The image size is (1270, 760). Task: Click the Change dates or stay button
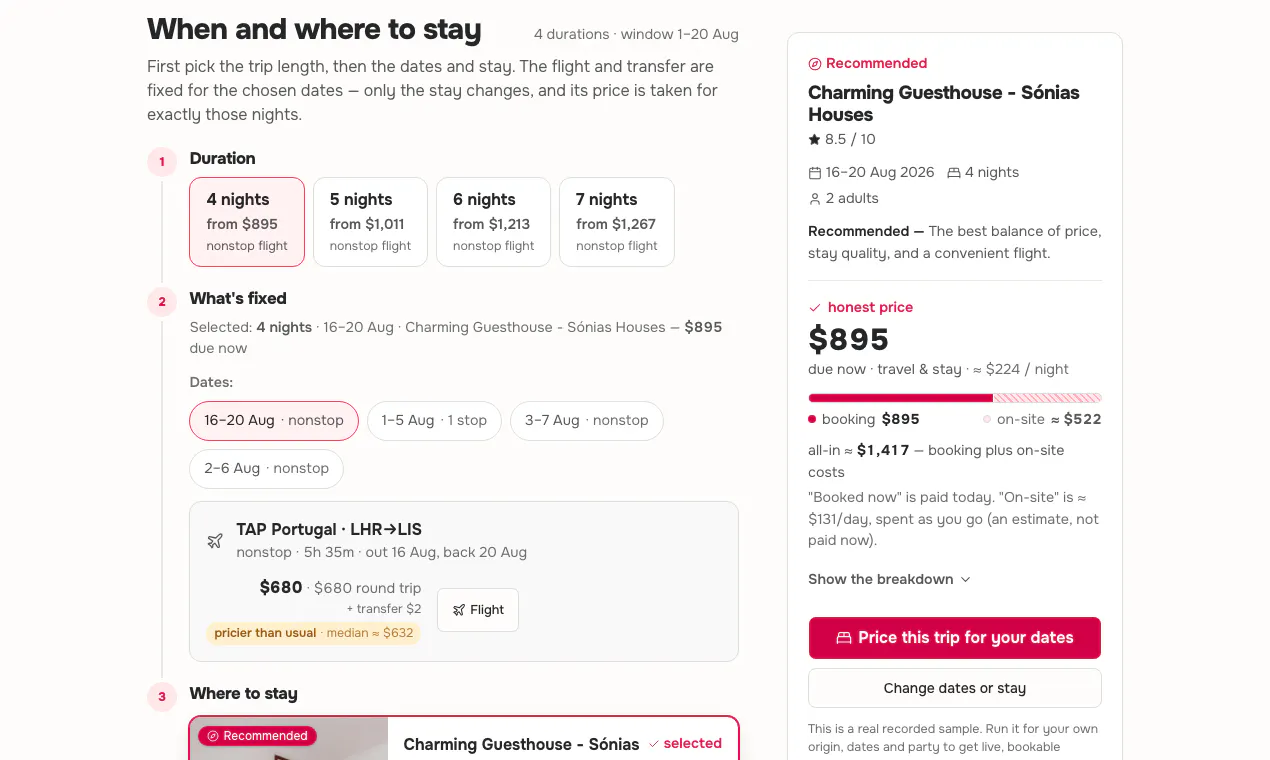click(955, 688)
